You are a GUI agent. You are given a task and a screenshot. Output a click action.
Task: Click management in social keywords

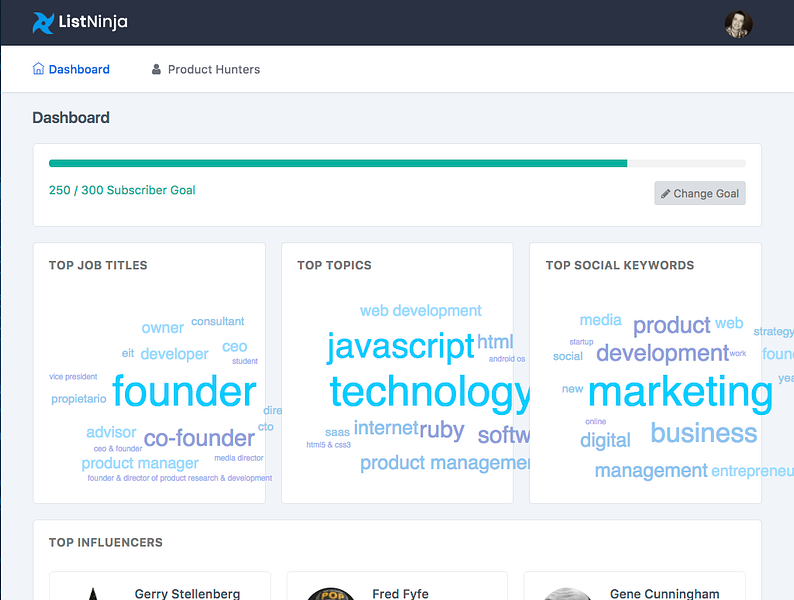651,470
